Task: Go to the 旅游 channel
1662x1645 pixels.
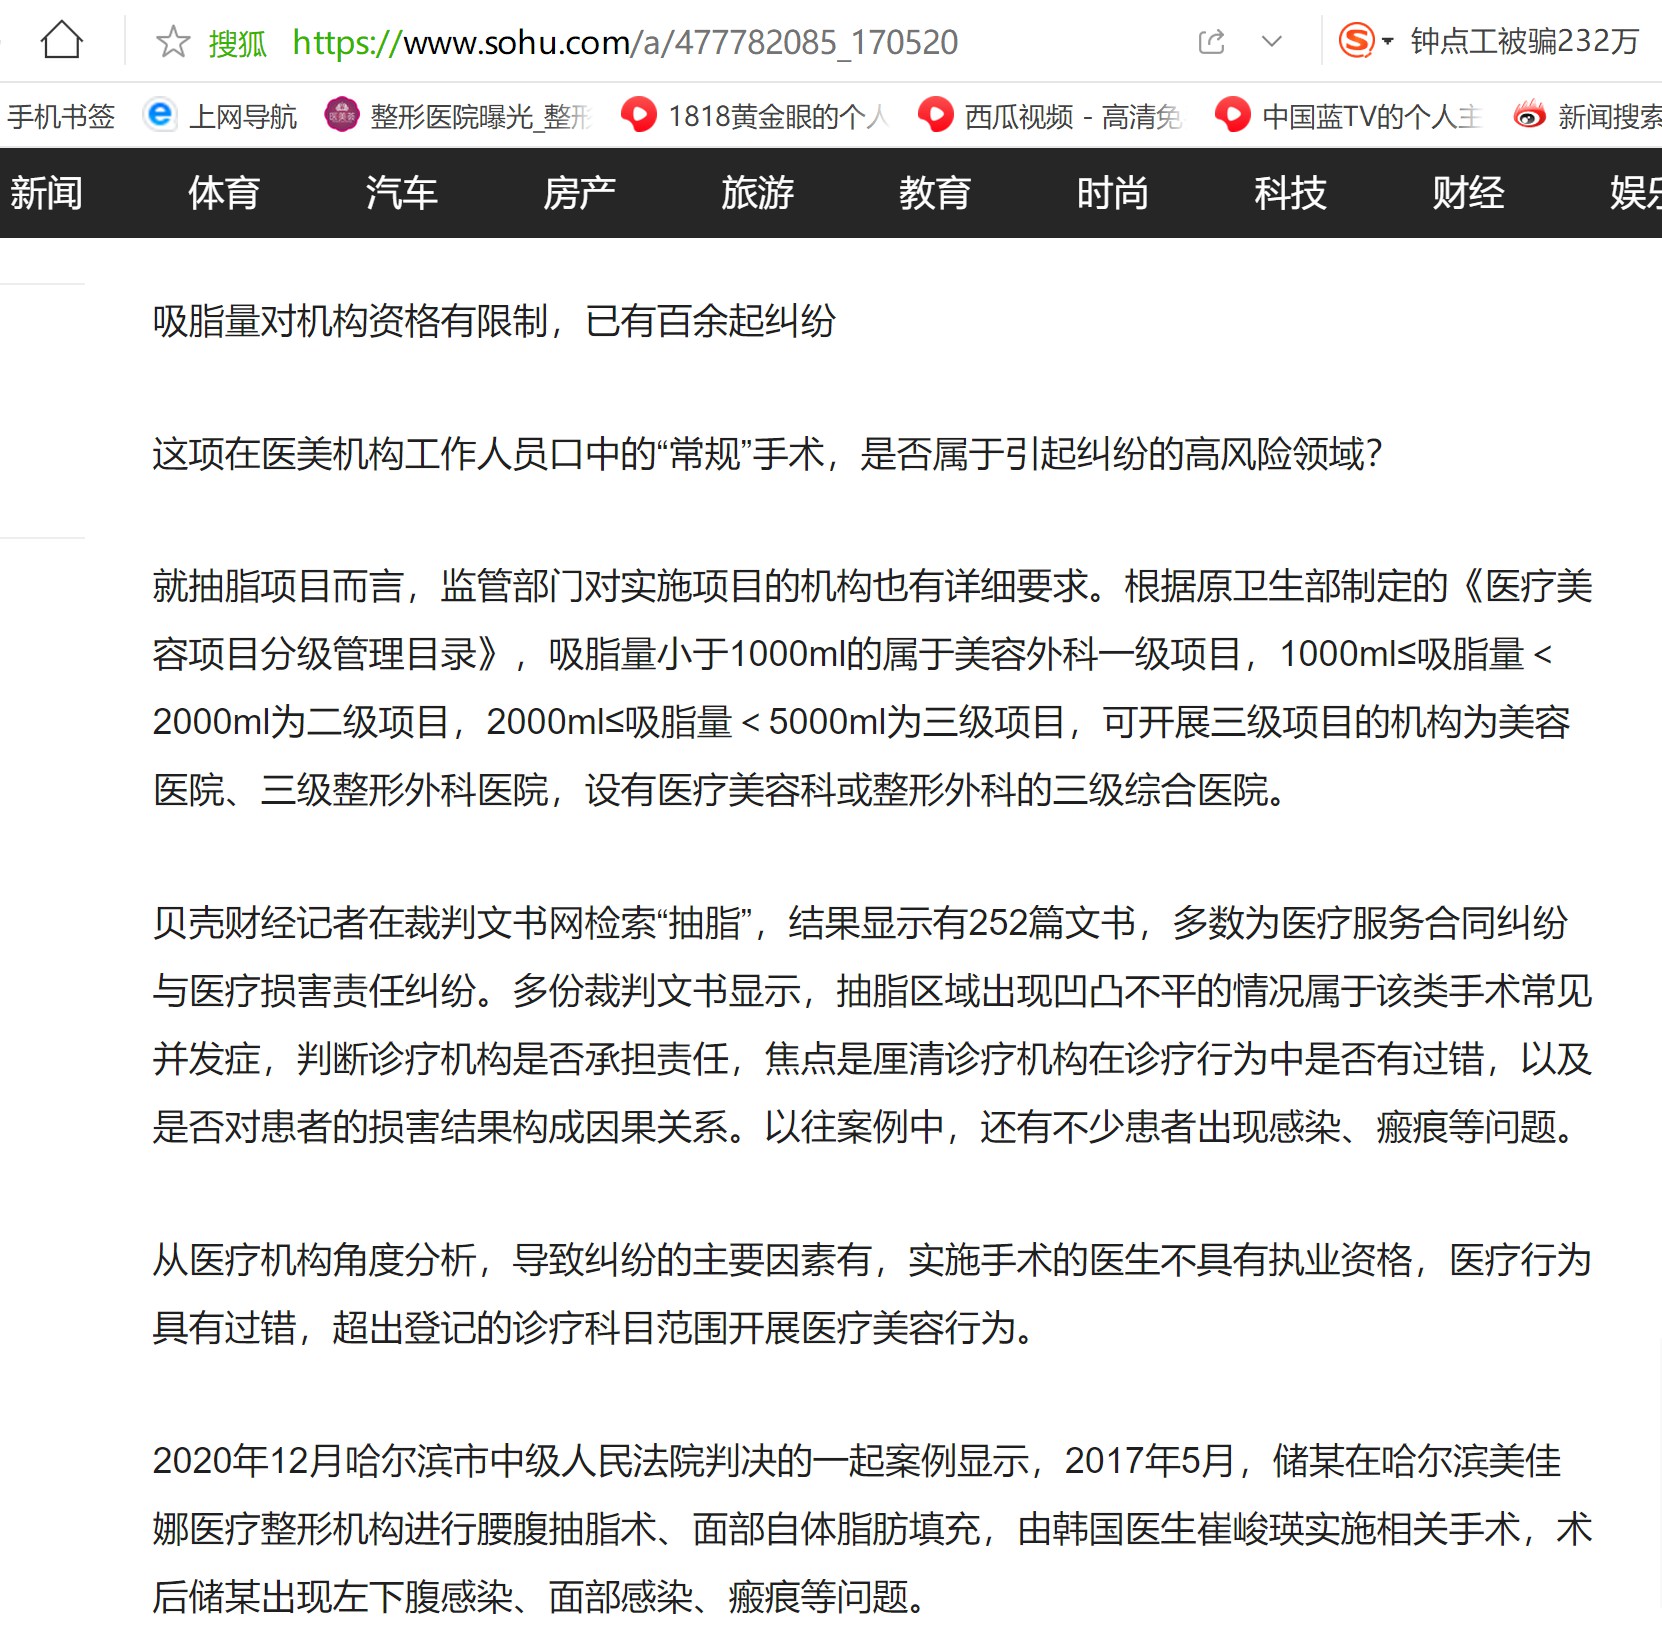Action: click(757, 193)
